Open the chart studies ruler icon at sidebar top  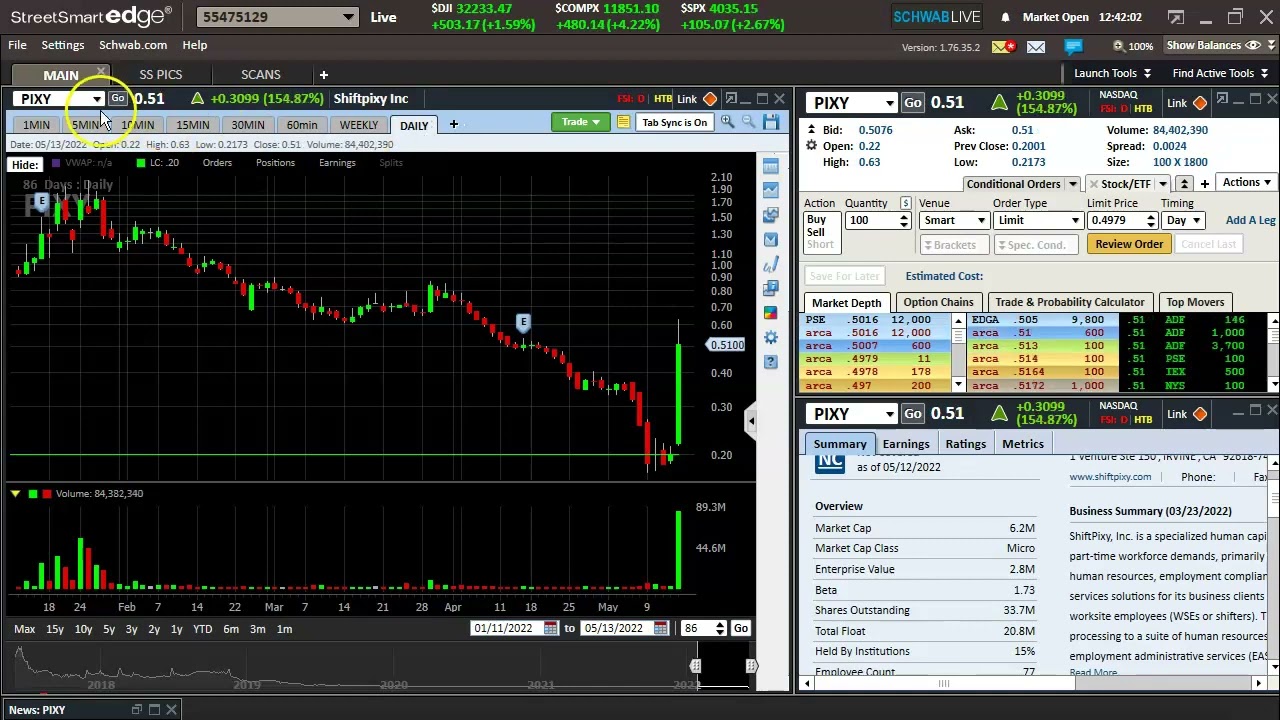770,166
